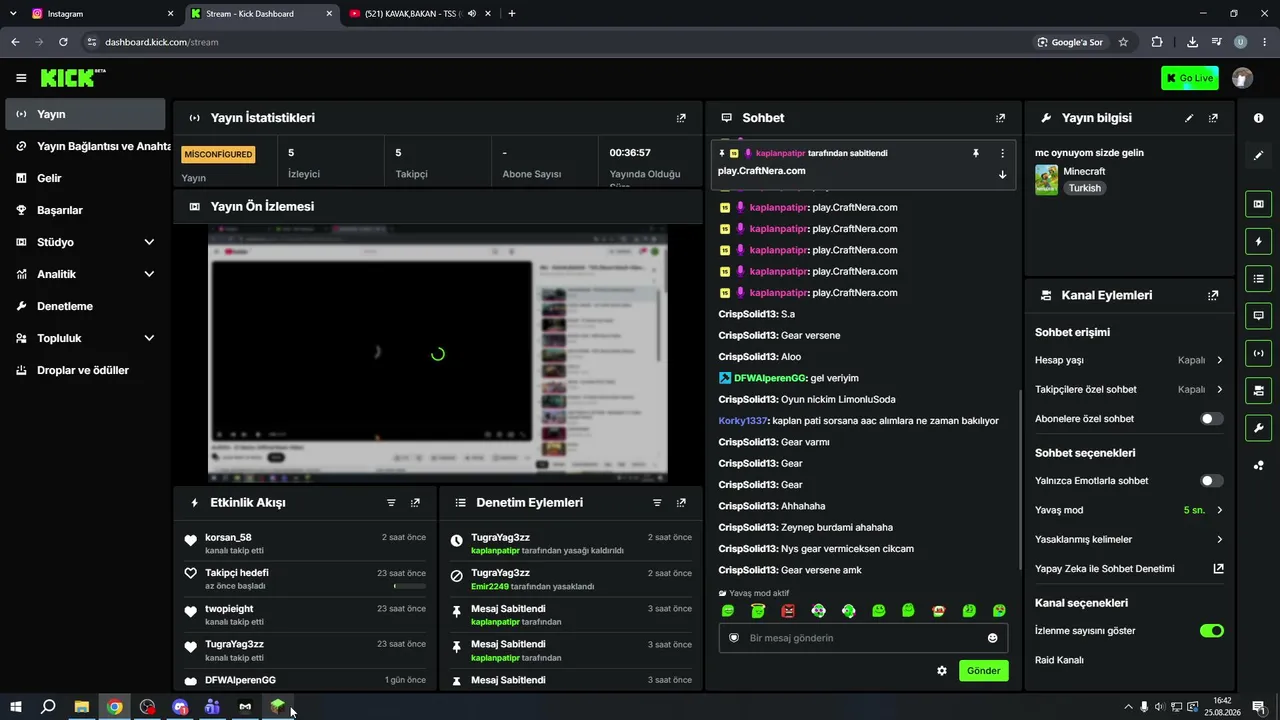Pop out the Etkinlik Akışı panel
Image resolution: width=1280 pixels, height=720 pixels.
click(x=415, y=503)
